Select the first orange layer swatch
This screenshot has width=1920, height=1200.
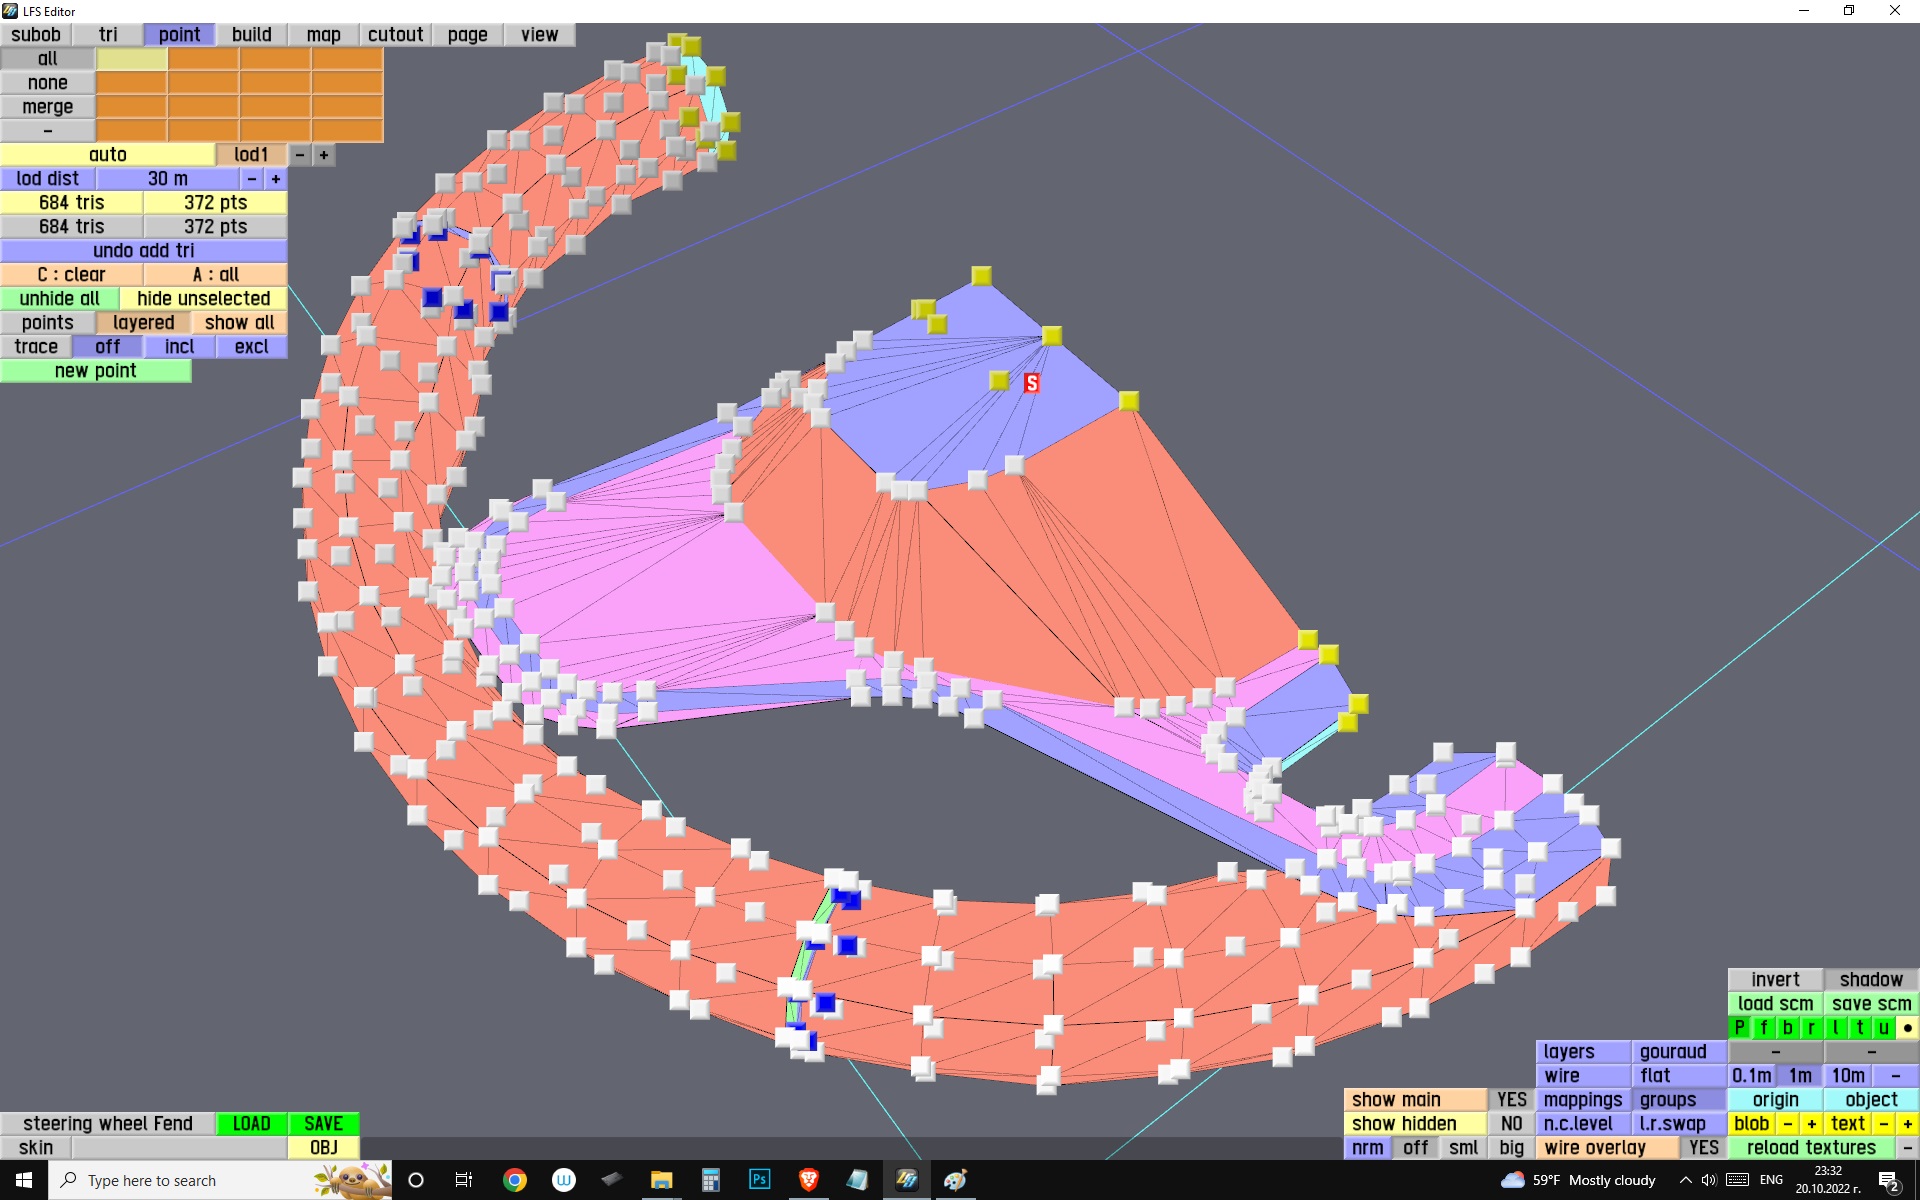pos(203,59)
